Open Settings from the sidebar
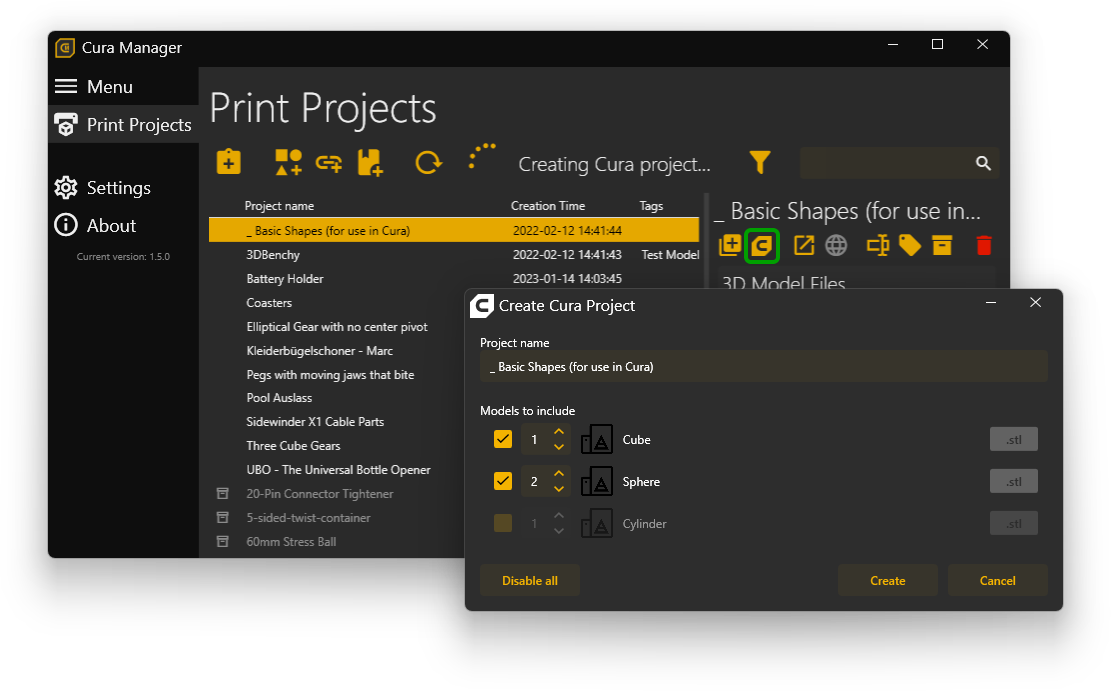 (x=103, y=188)
